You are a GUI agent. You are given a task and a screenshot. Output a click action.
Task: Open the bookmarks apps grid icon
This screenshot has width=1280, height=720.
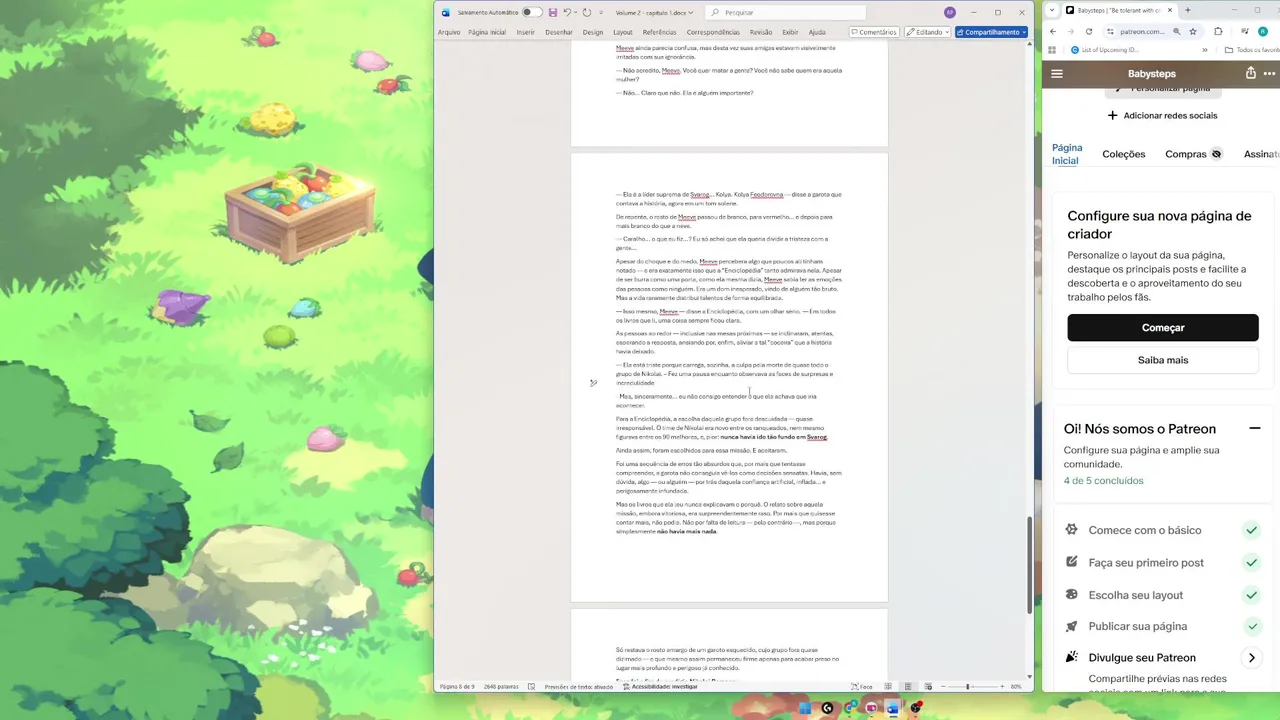(1052, 50)
